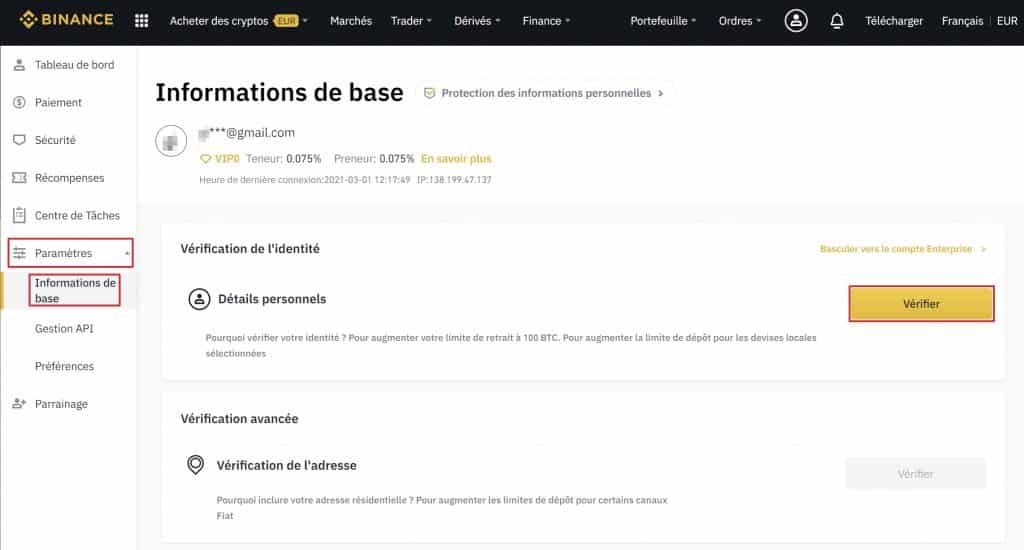Collapse the Paramètres section arrow
1024x550 pixels.
[x=127, y=253]
